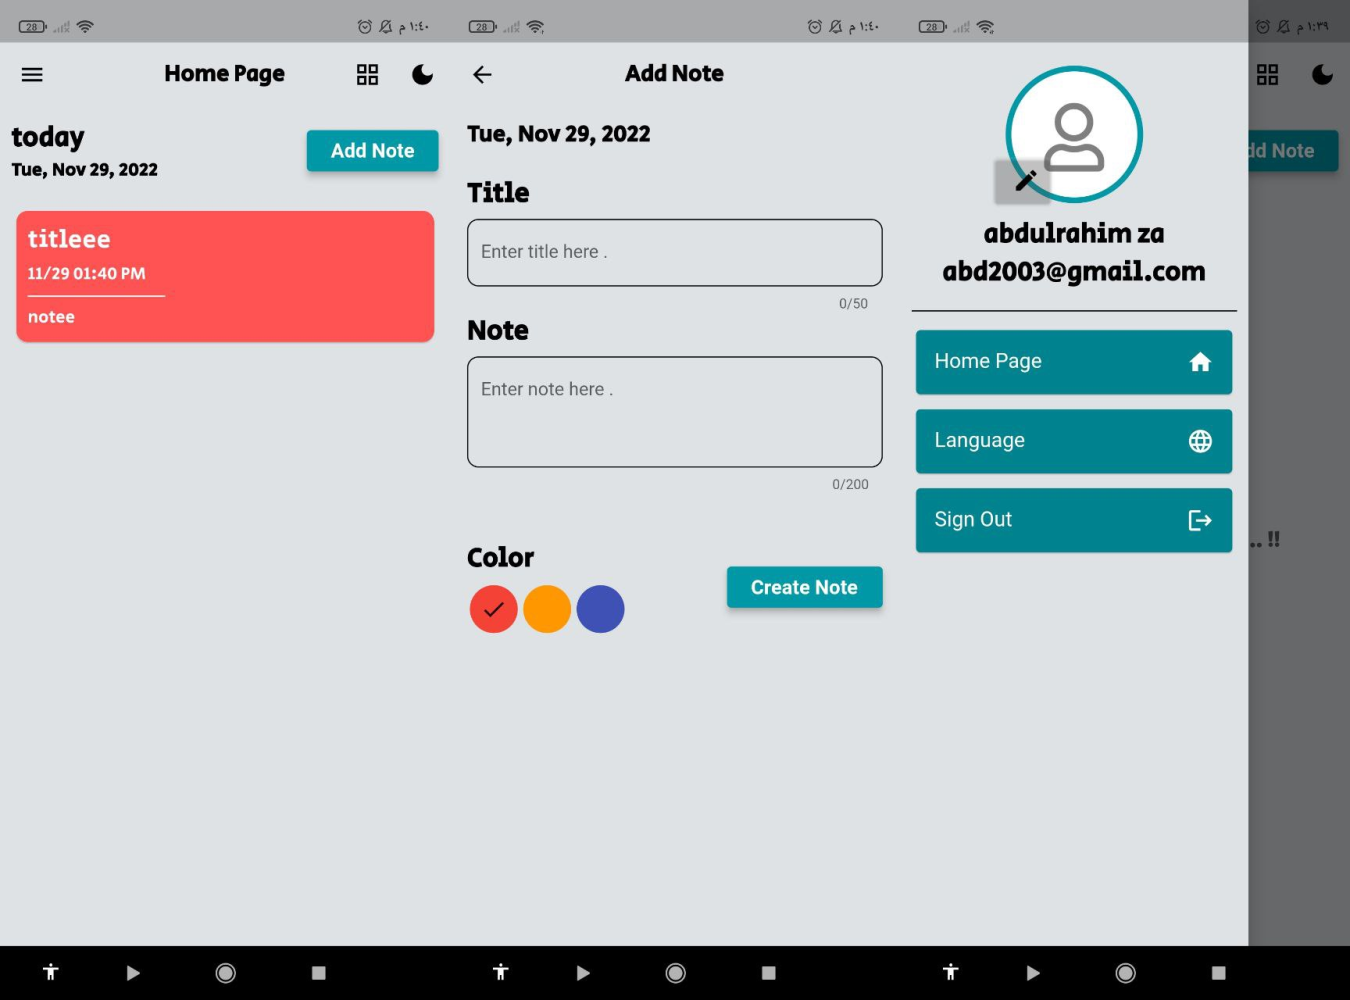Select the blue note color
The width and height of the screenshot is (1350, 1000).
pyautogui.click(x=600, y=608)
